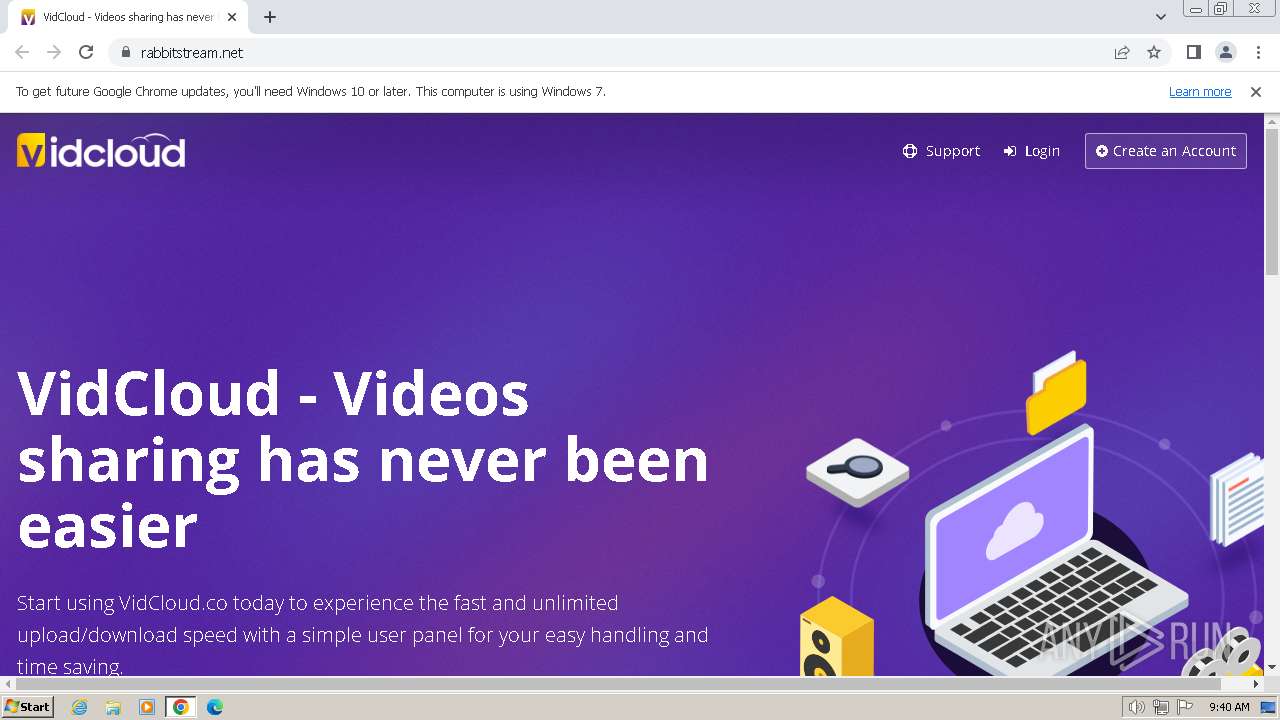Click the volume speaker tray icon

[x=1137, y=707]
